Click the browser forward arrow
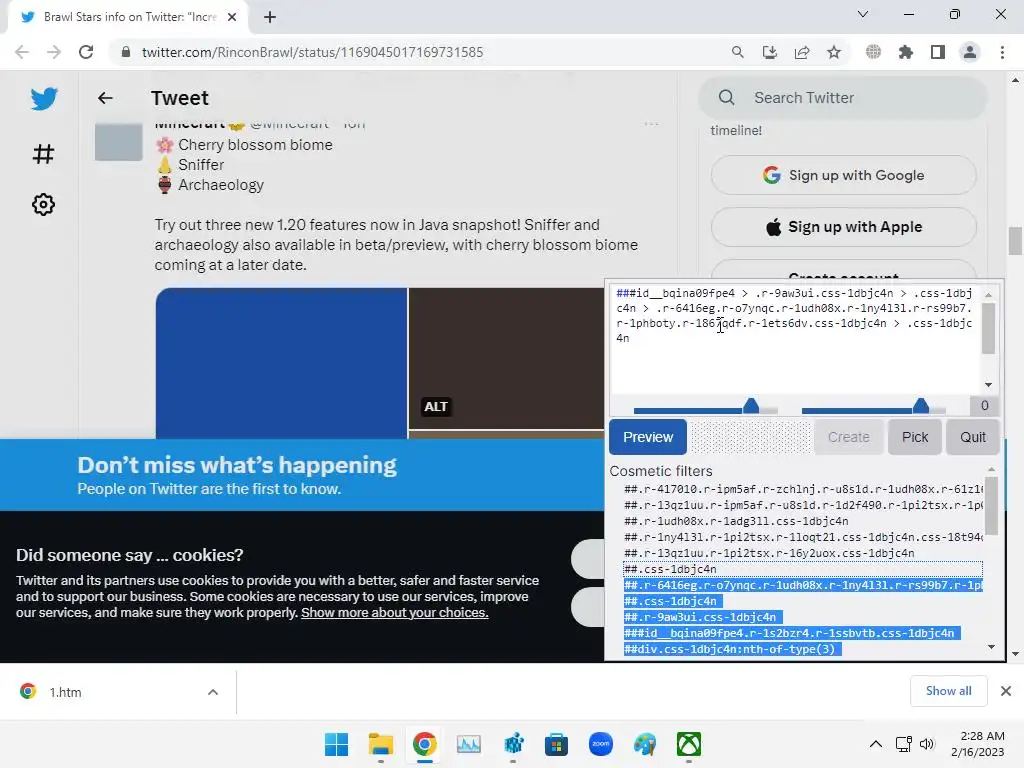1024x768 pixels. 54,52
